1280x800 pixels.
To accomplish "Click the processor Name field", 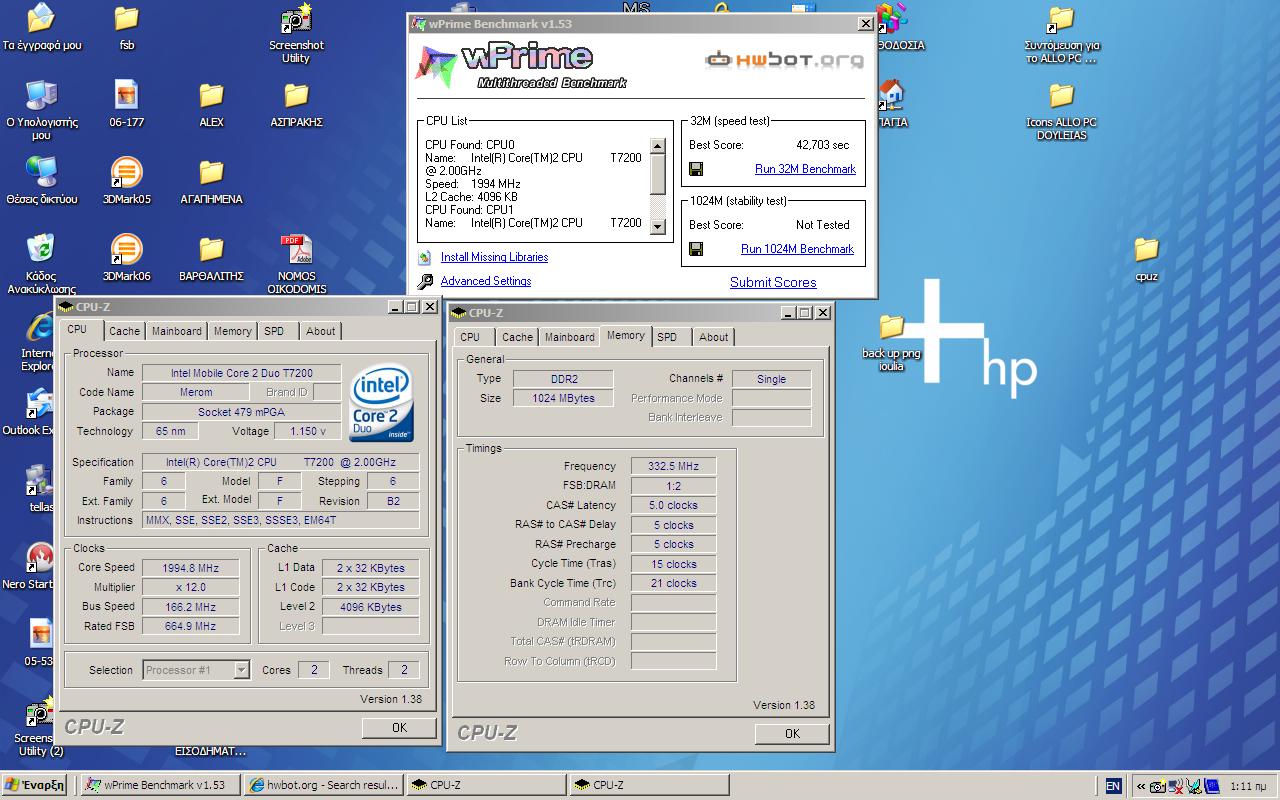I will point(242,373).
